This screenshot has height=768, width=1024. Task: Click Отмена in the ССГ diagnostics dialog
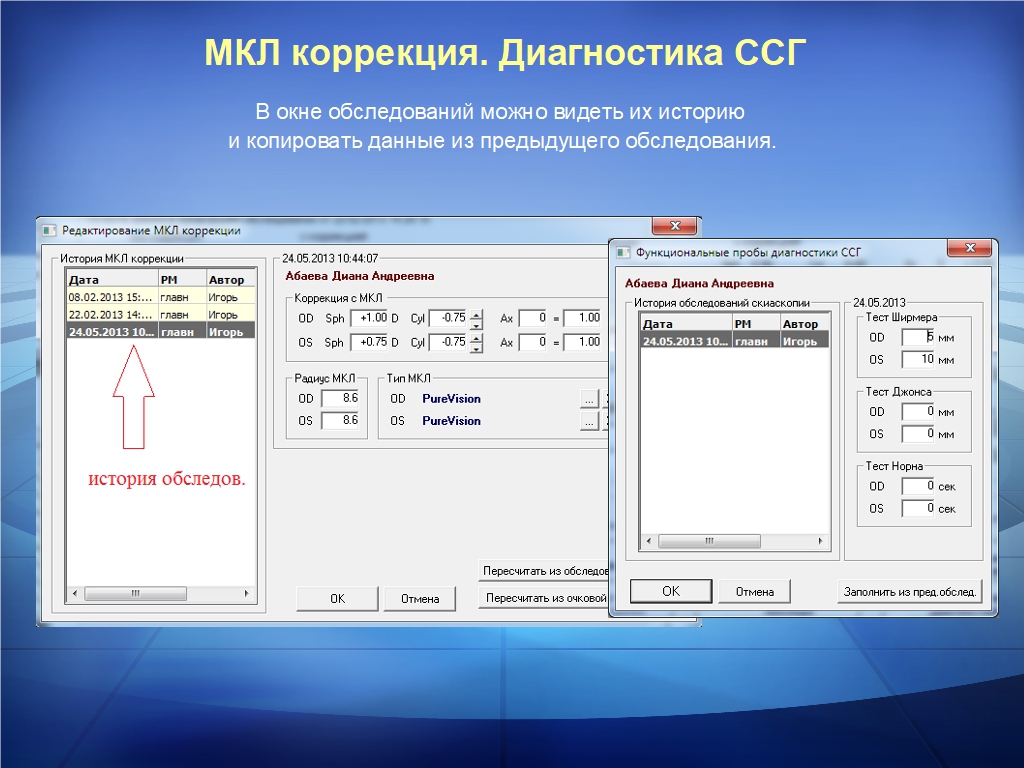click(754, 591)
